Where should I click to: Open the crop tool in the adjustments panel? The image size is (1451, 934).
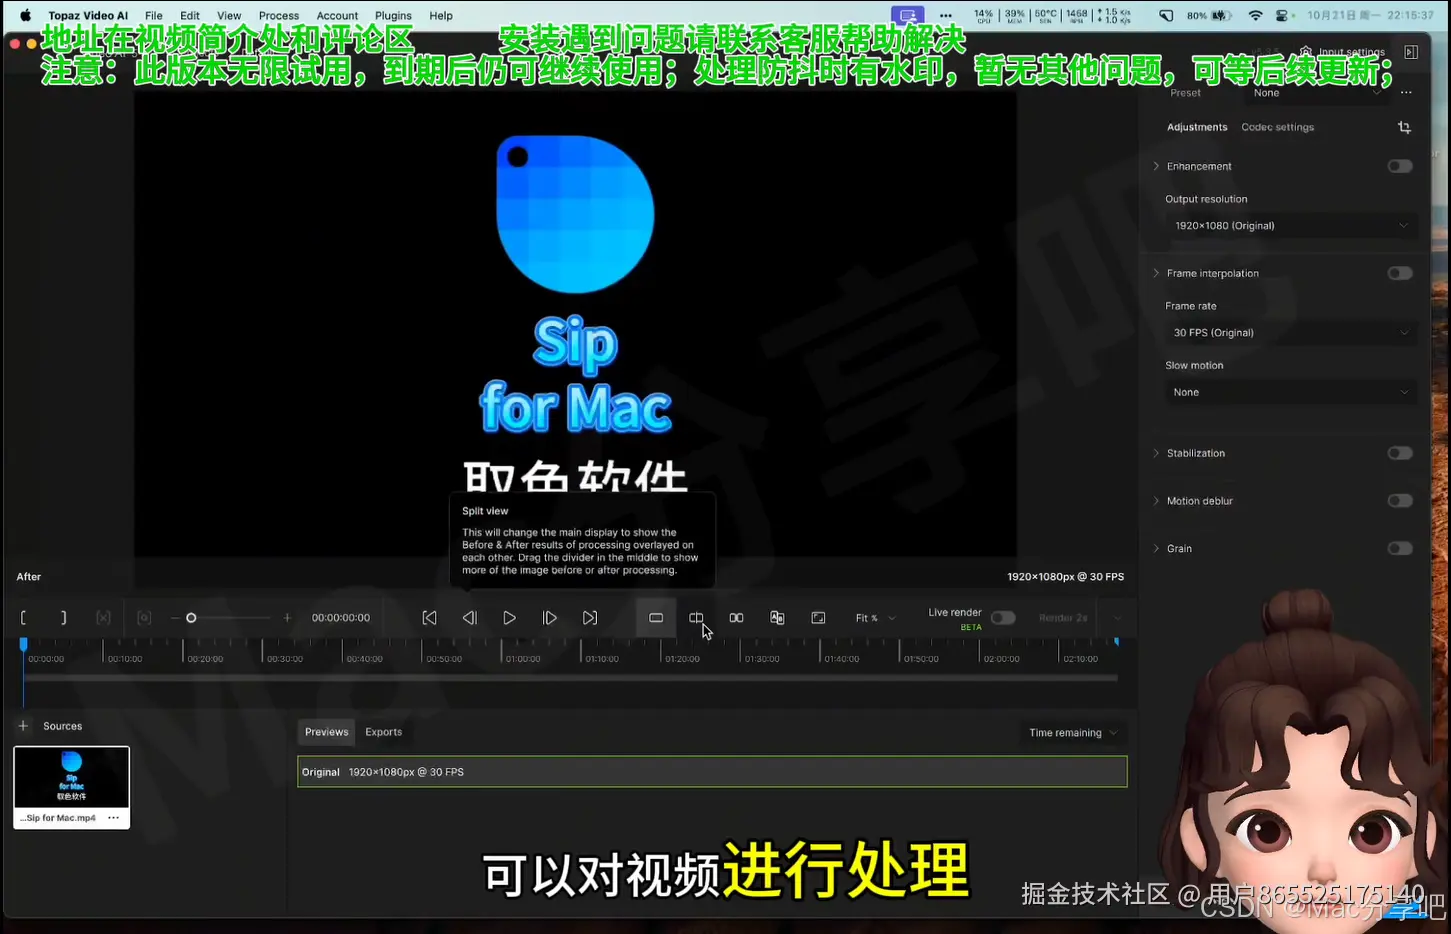pos(1404,127)
